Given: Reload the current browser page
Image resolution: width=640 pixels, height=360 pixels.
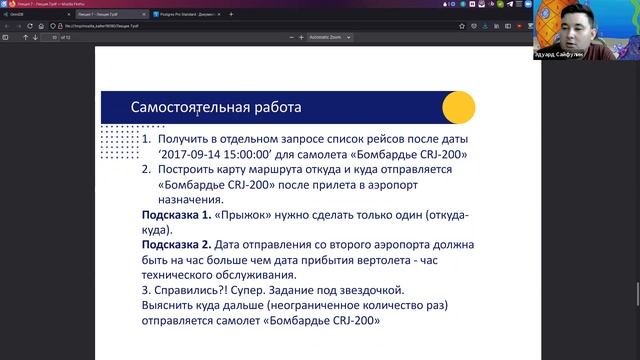Looking at the screenshot, I should click(x=30, y=26).
